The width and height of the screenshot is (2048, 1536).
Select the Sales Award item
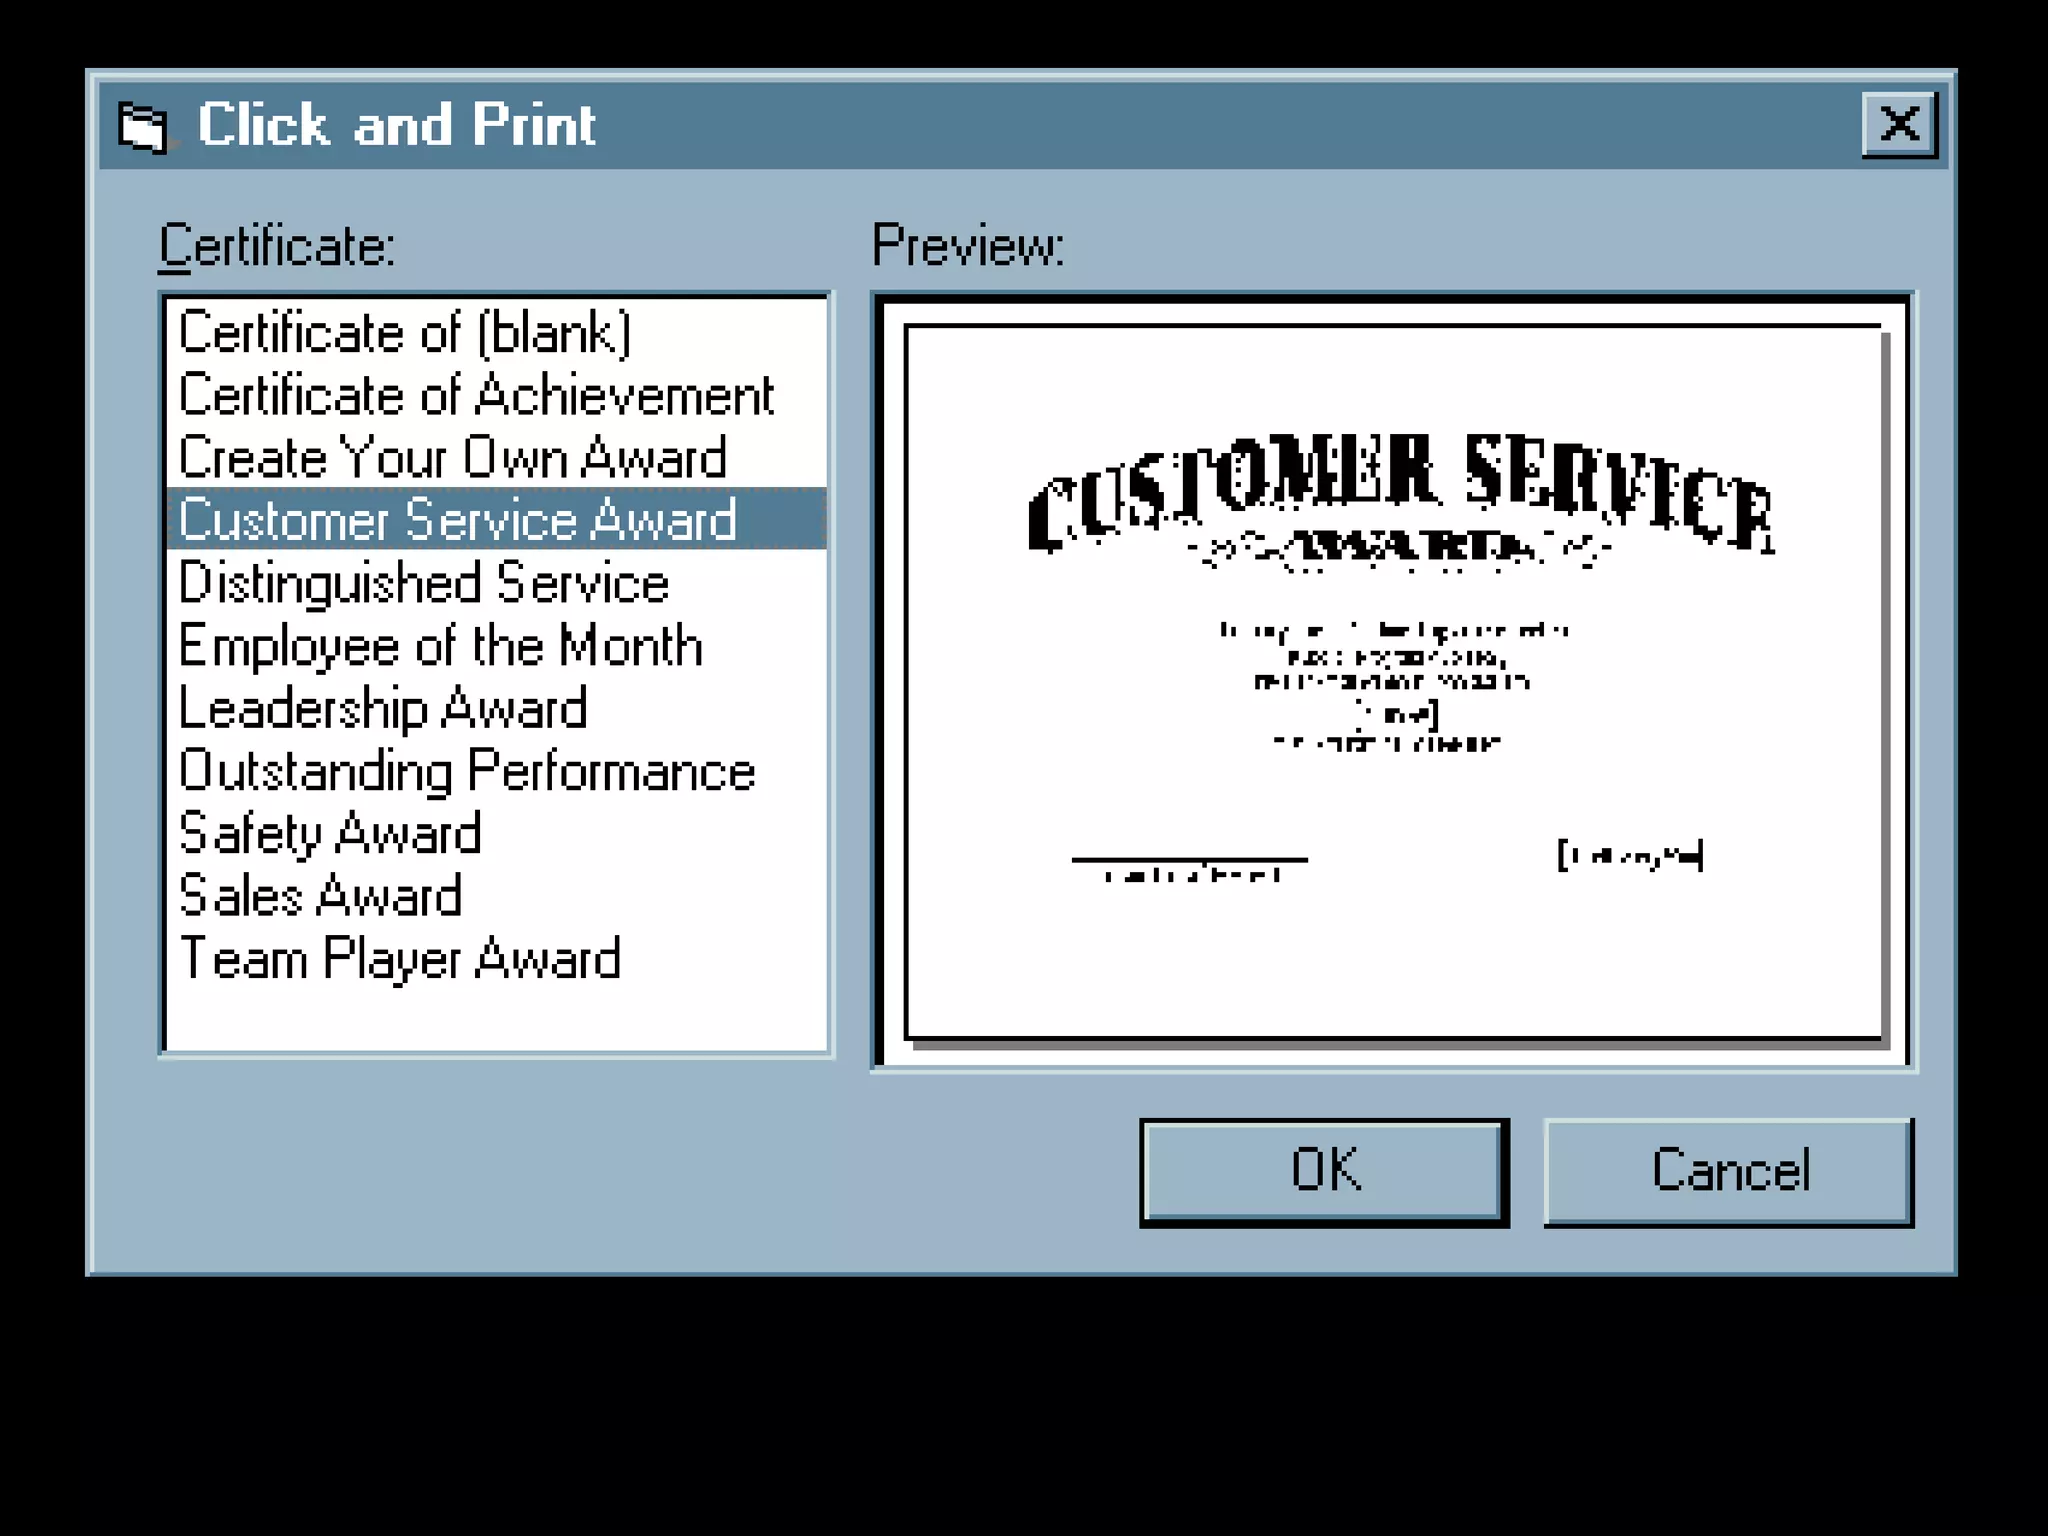[x=320, y=896]
